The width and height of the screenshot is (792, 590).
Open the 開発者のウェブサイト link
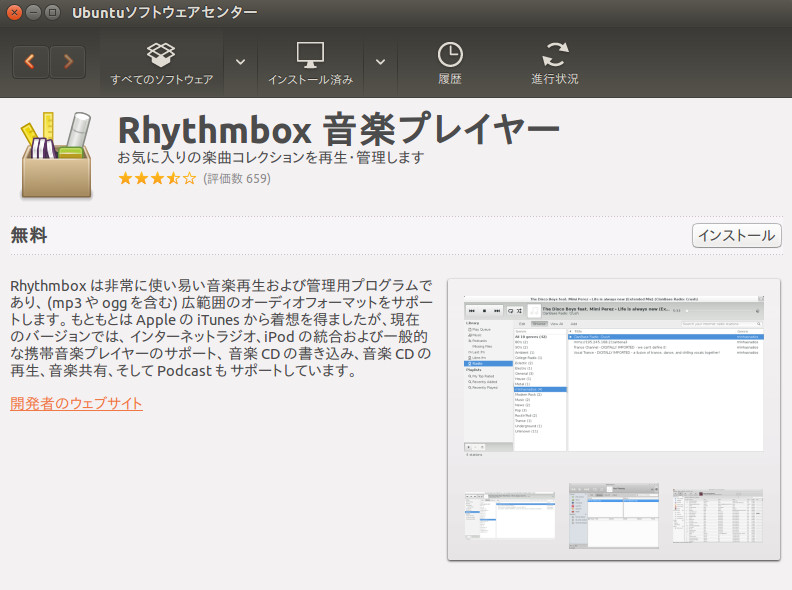click(76, 404)
